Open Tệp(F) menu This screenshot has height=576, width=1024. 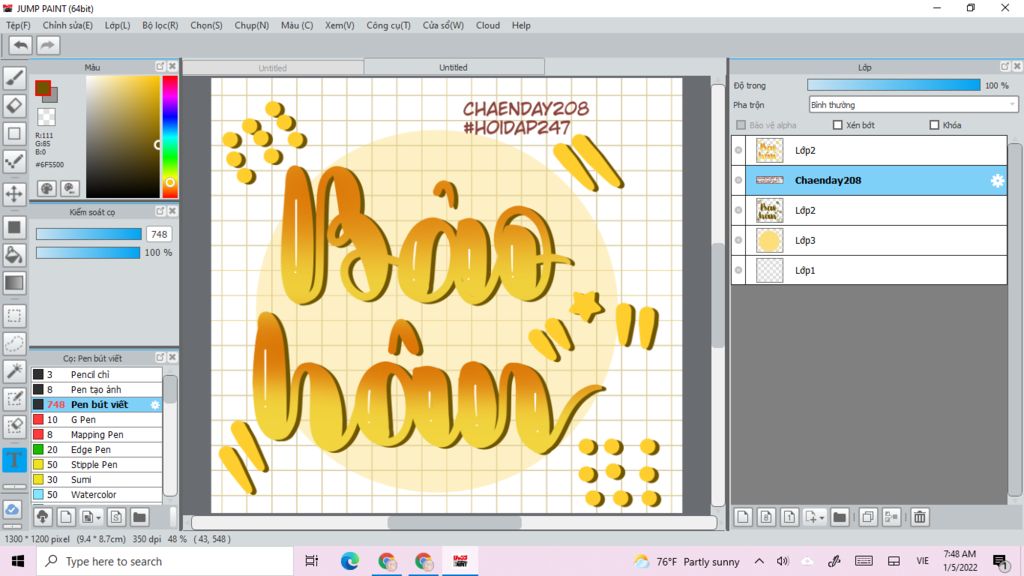[18, 25]
